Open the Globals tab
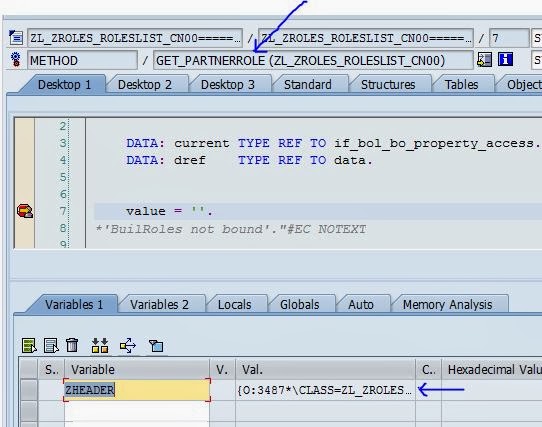Viewport: 542px width, 427px height. (x=299, y=305)
